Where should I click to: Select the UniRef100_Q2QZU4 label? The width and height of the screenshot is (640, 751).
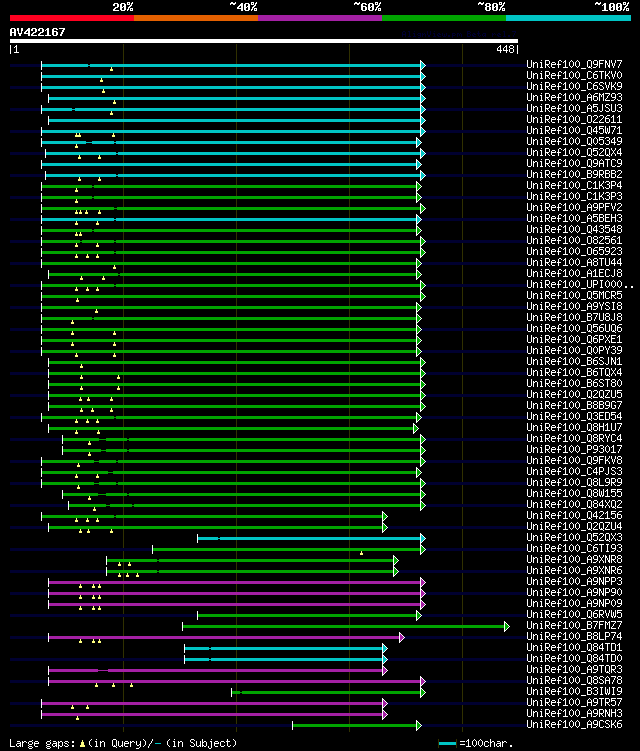(x=574, y=526)
